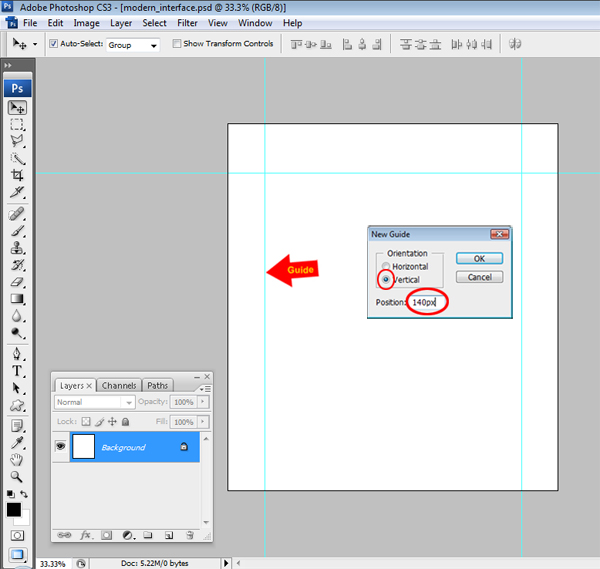The width and height of the screenshot is (600, 569).
Task: Select the Zoom tool
Action: 17,476
